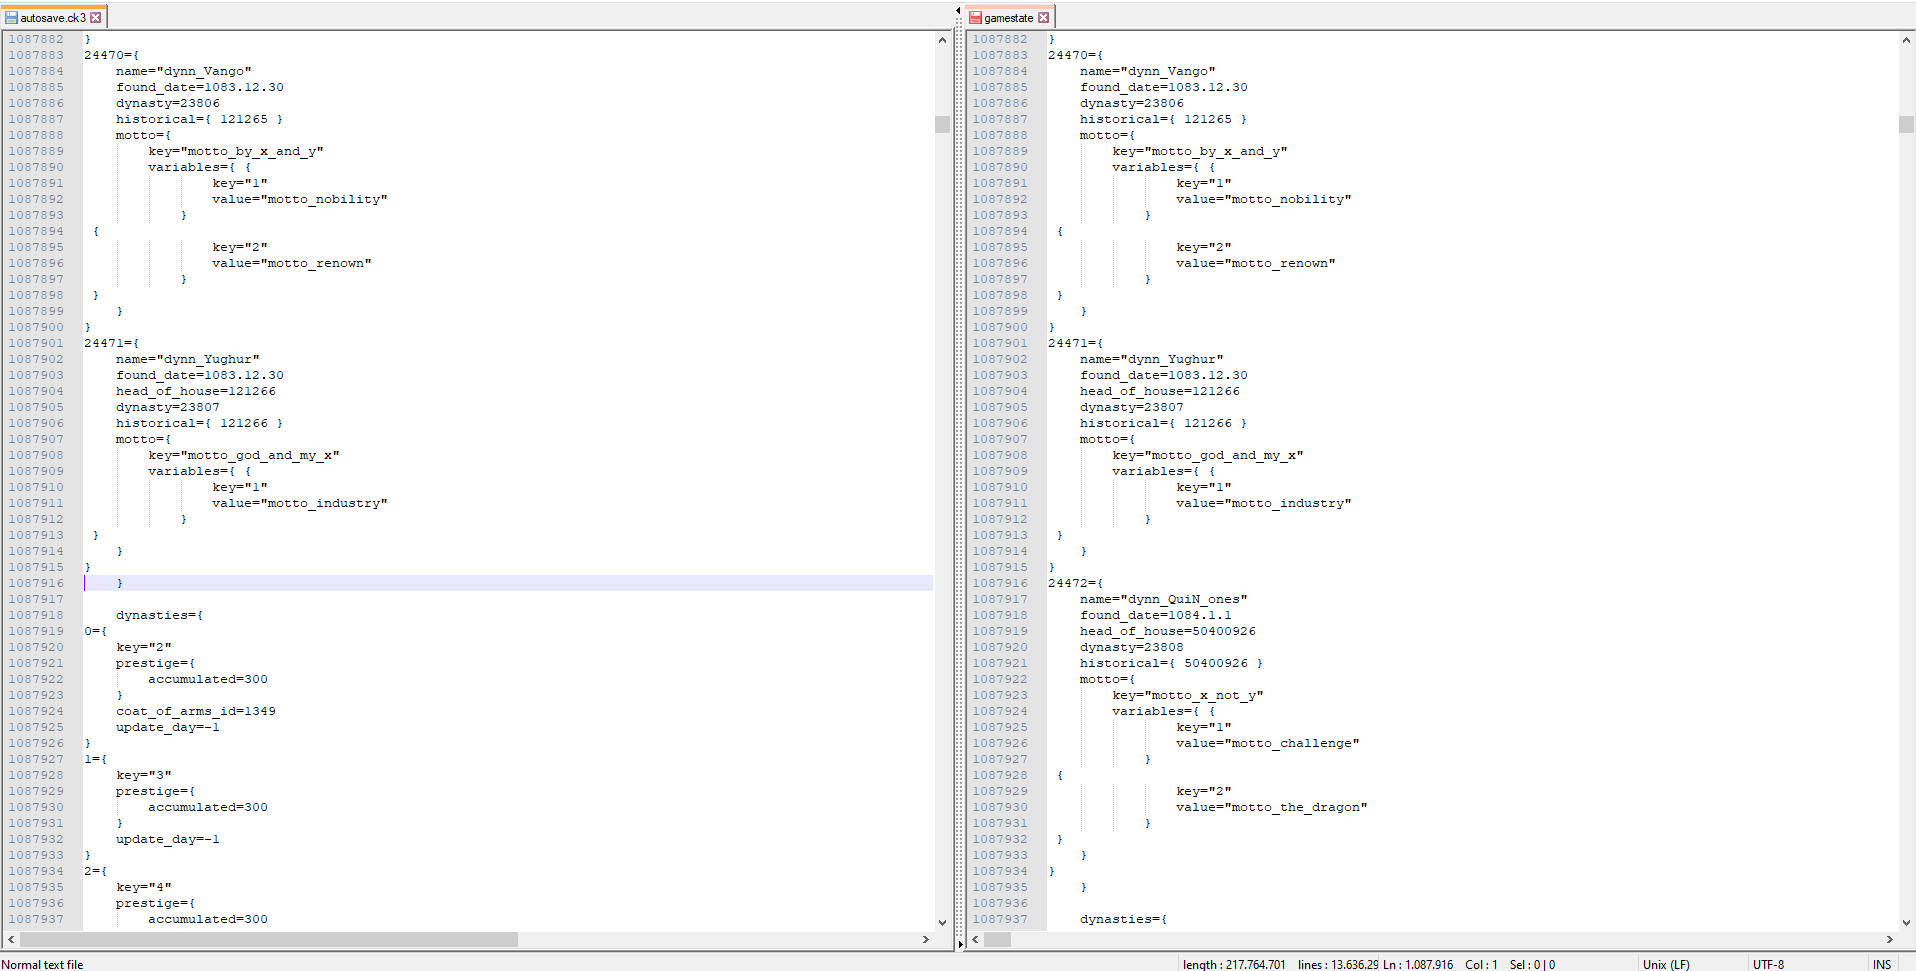
Task: Click the Normal text file status label
Action: tap(43, 964)
